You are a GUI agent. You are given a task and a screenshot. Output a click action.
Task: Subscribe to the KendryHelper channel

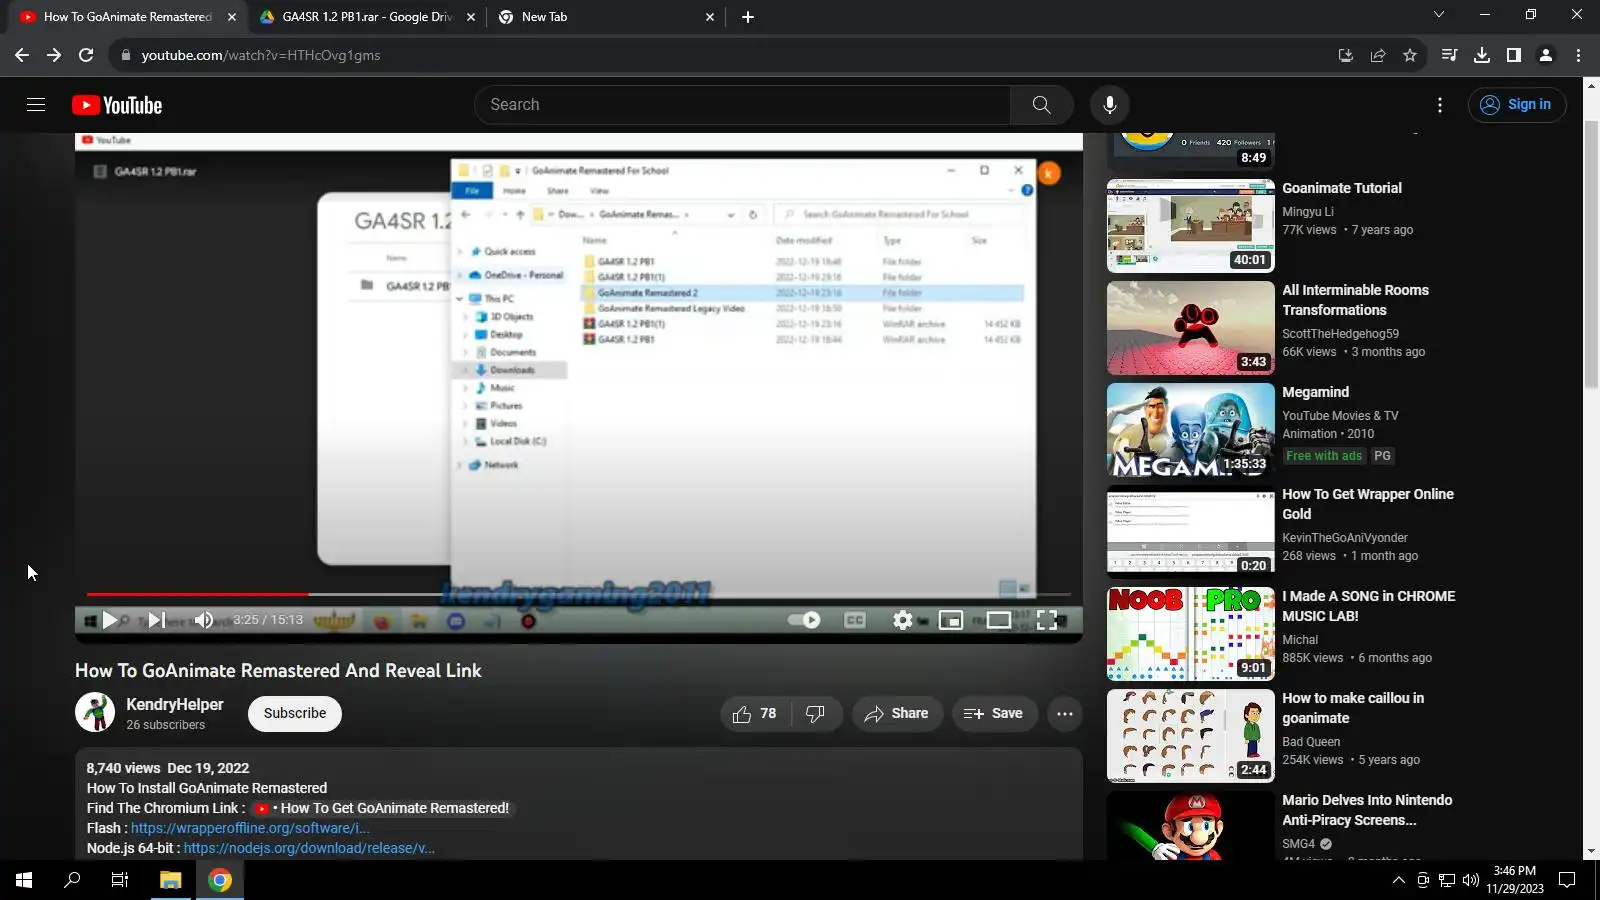295,714
